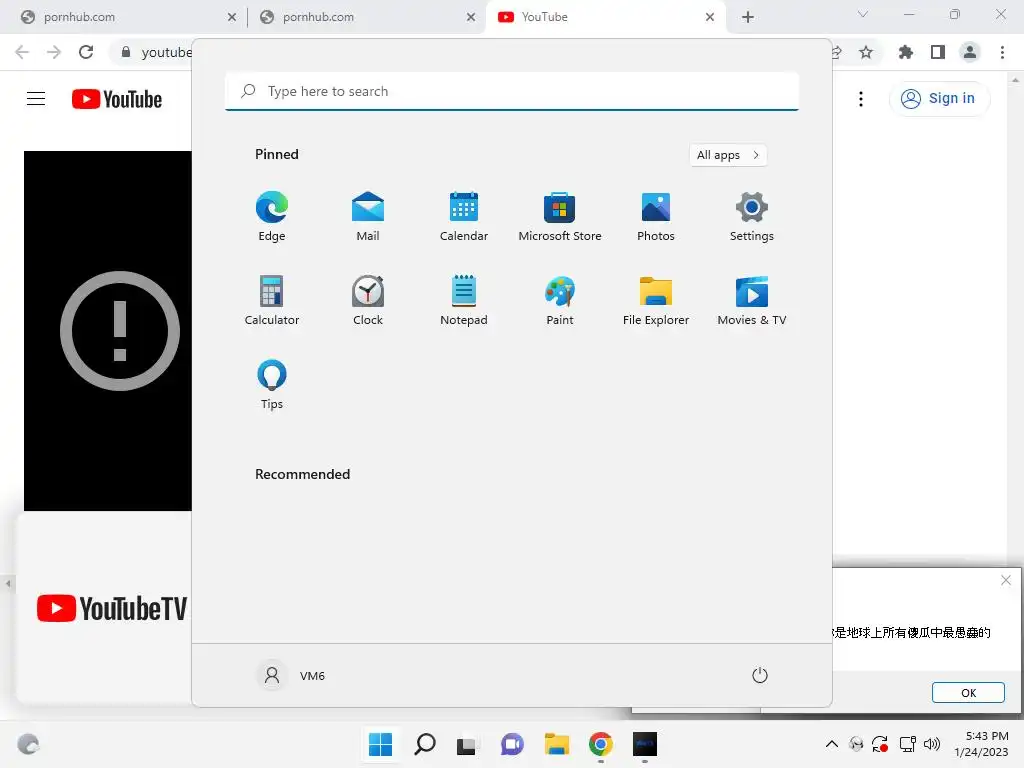
Task: Click the video player error icon
Action: [x=120, y=331]
